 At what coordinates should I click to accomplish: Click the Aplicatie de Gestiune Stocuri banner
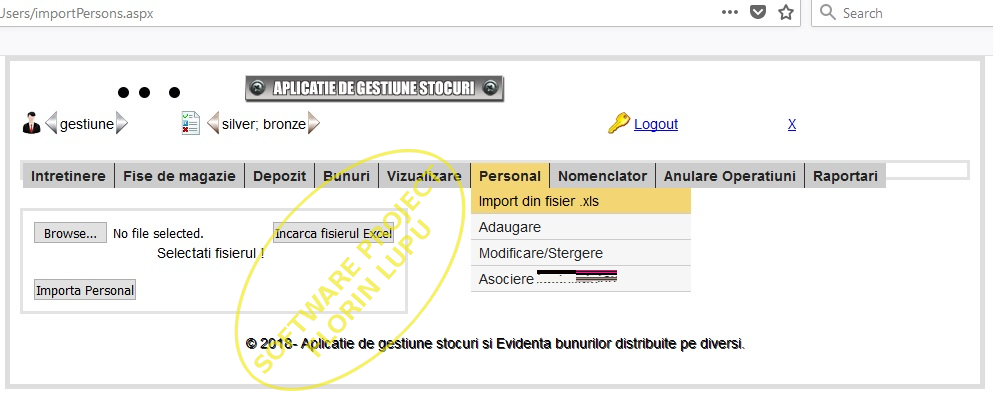pos(374,89)
